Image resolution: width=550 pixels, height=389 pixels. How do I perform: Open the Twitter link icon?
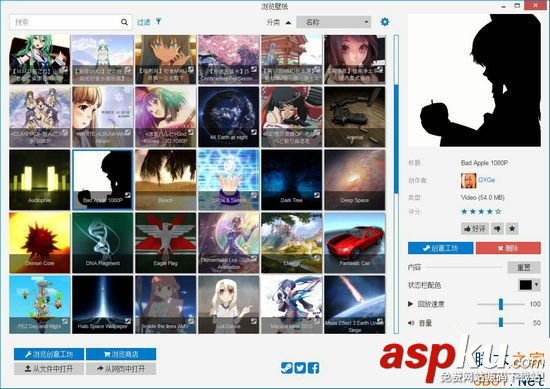coord(300,368)
